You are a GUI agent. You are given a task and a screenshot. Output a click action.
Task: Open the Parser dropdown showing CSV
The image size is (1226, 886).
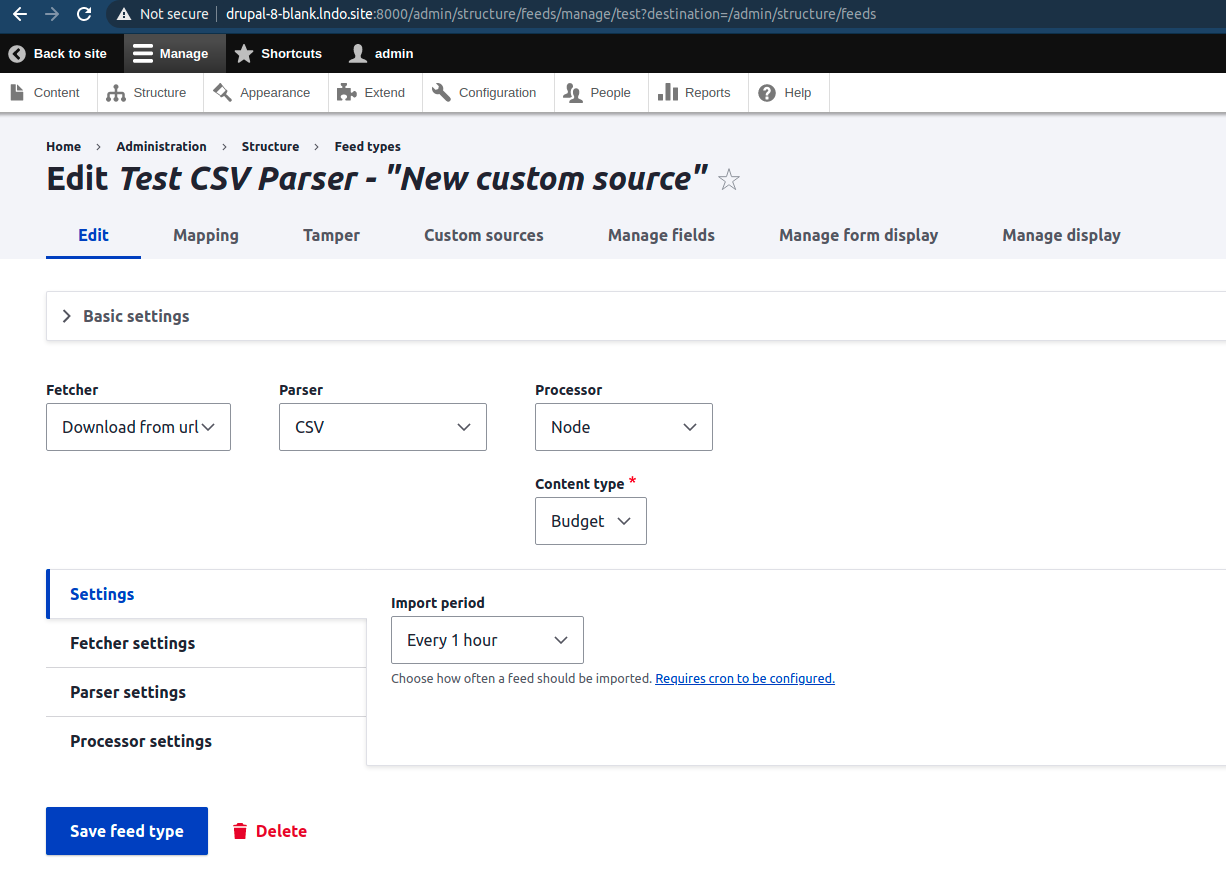(x=382, y=427)
